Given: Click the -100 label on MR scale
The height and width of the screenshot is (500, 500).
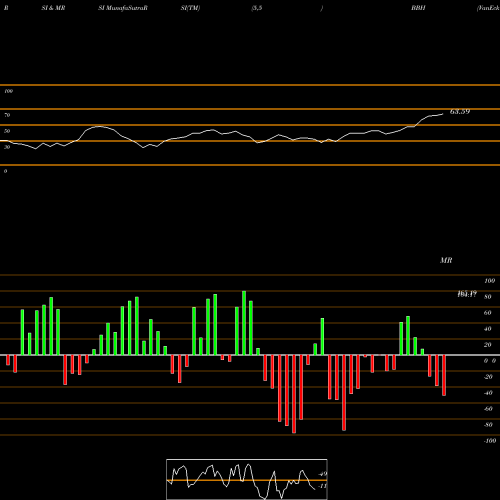Looking at the screenshot, I should pyautogui.click(x=490, y=441).
